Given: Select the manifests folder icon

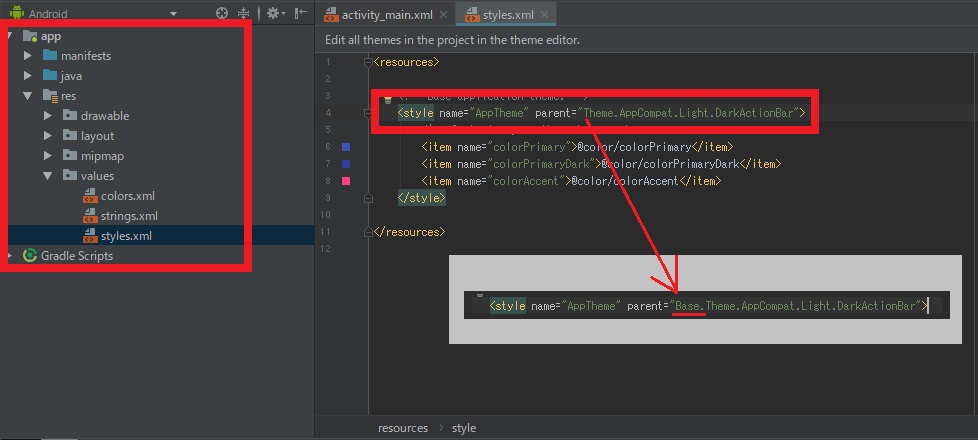Looking at the screenshot, I should click(50, 56).
